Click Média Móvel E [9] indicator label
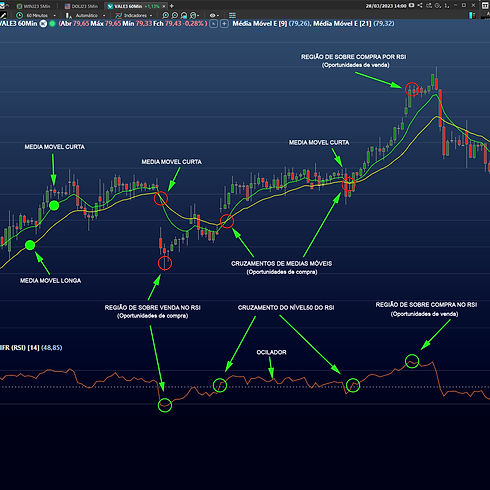The height and width of the screenshot is (490, 490). (x=260, y=23)
